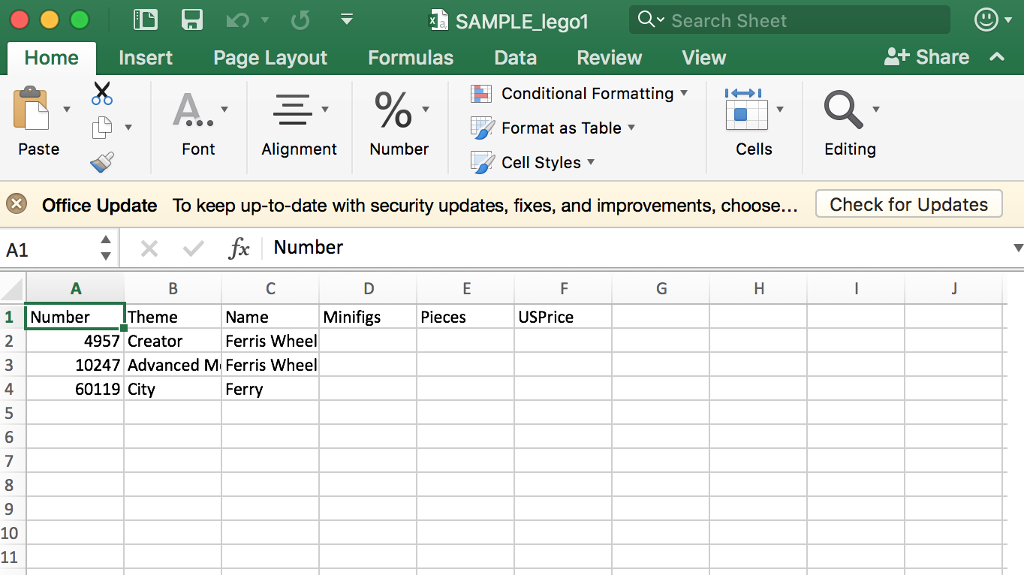Select column D header
1024x575 pixels.
click(368, 289)
